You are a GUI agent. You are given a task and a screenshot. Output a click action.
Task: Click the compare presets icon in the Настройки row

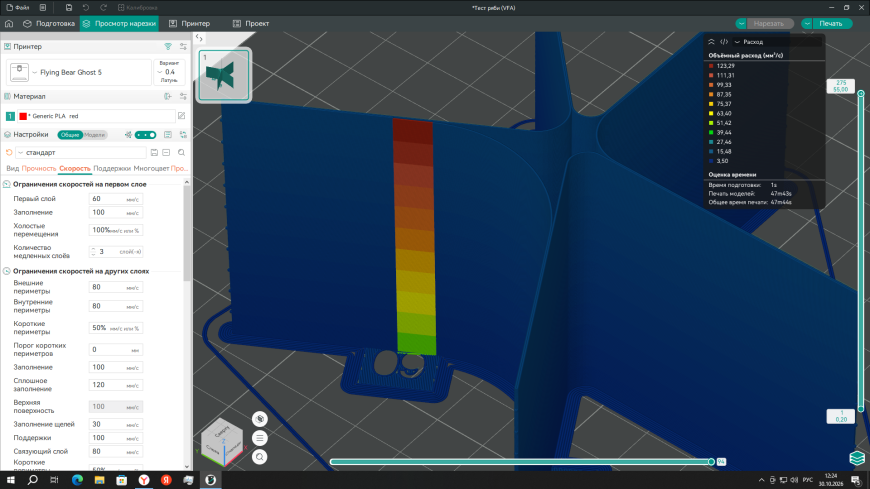pos(183,135)
